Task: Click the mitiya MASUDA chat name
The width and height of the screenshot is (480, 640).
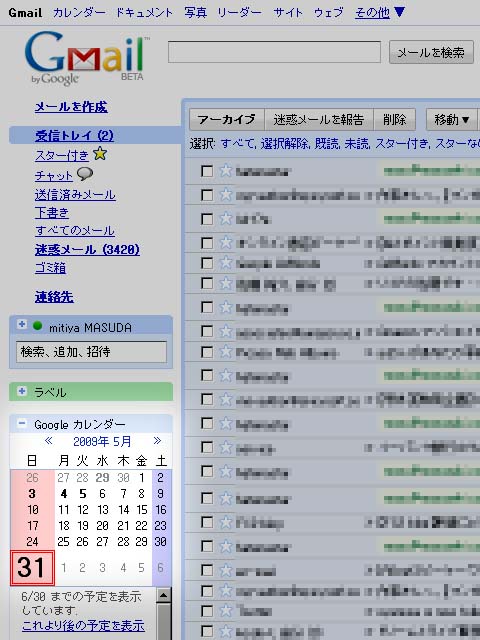Action: tap(90, 327)
